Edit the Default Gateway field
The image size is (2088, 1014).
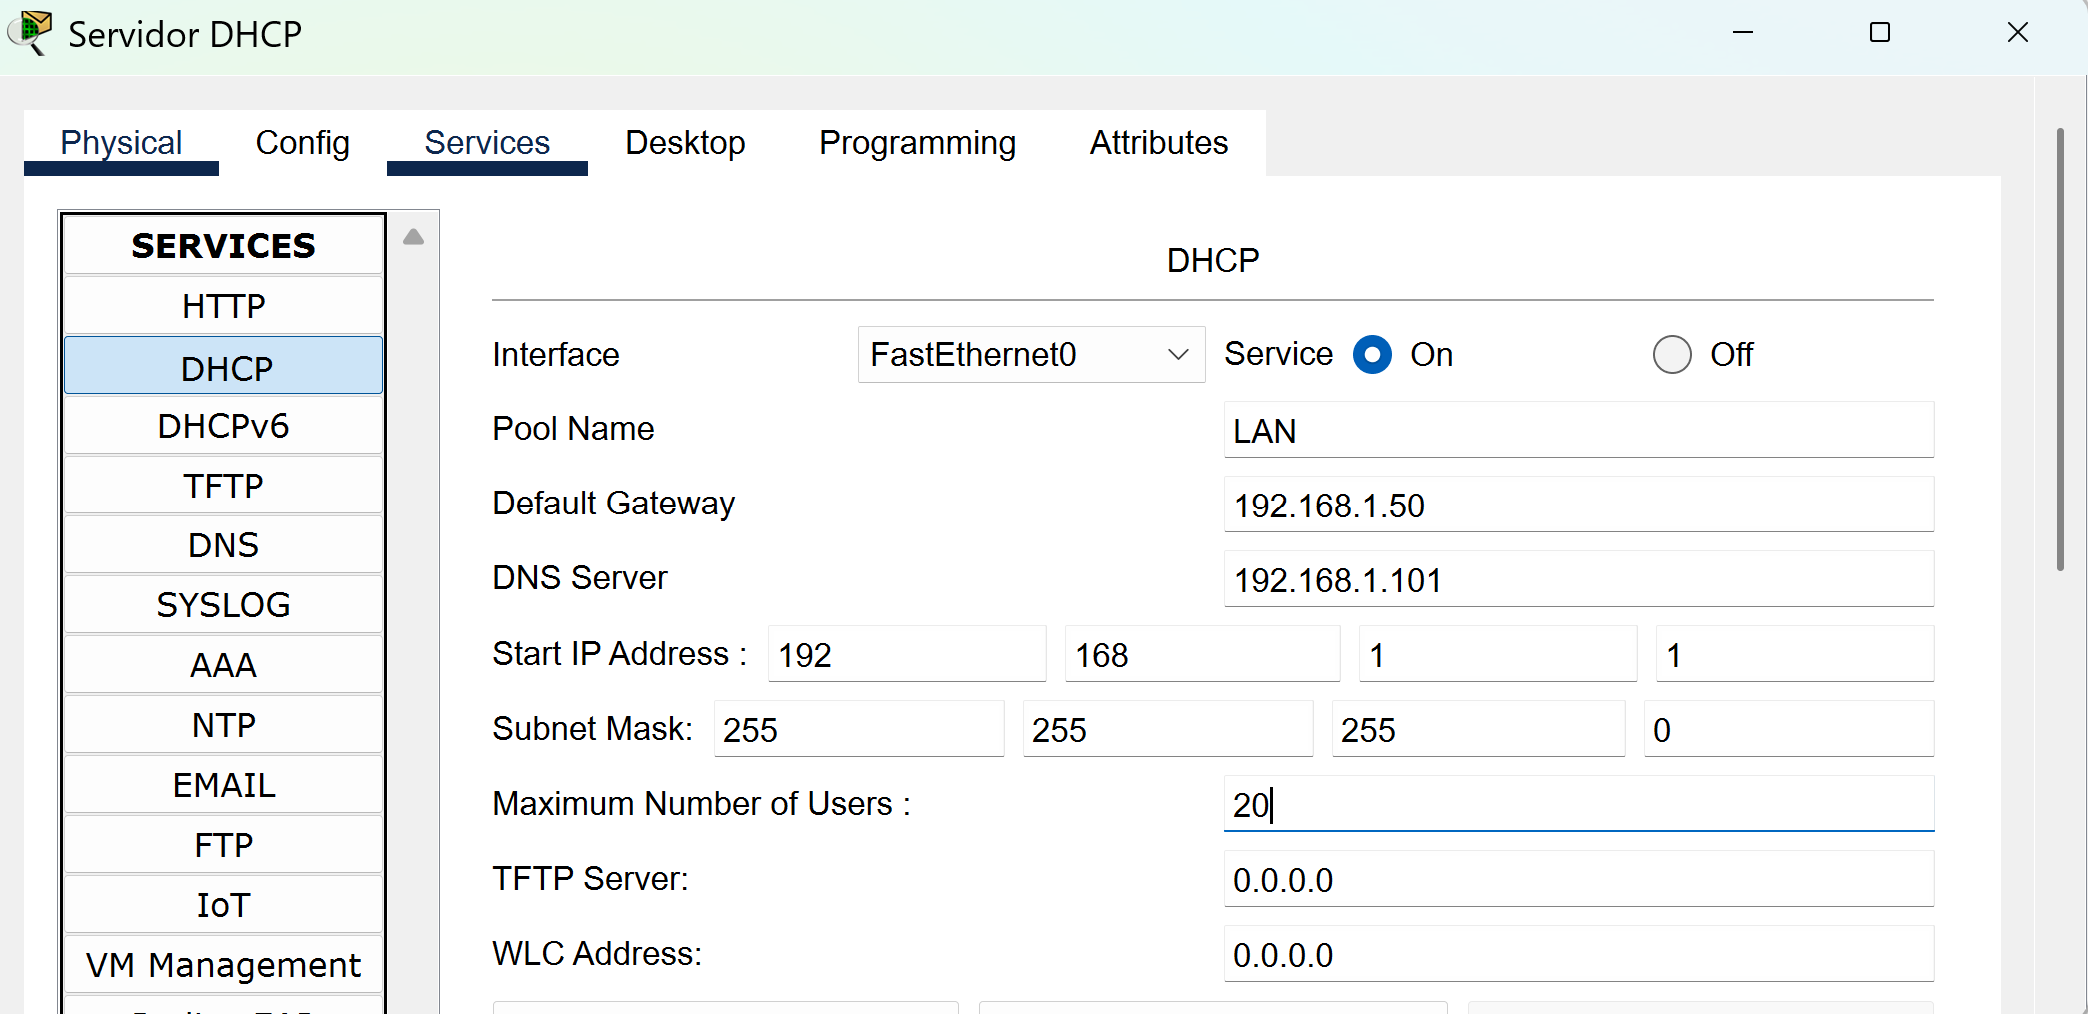tap(1578, 505)
